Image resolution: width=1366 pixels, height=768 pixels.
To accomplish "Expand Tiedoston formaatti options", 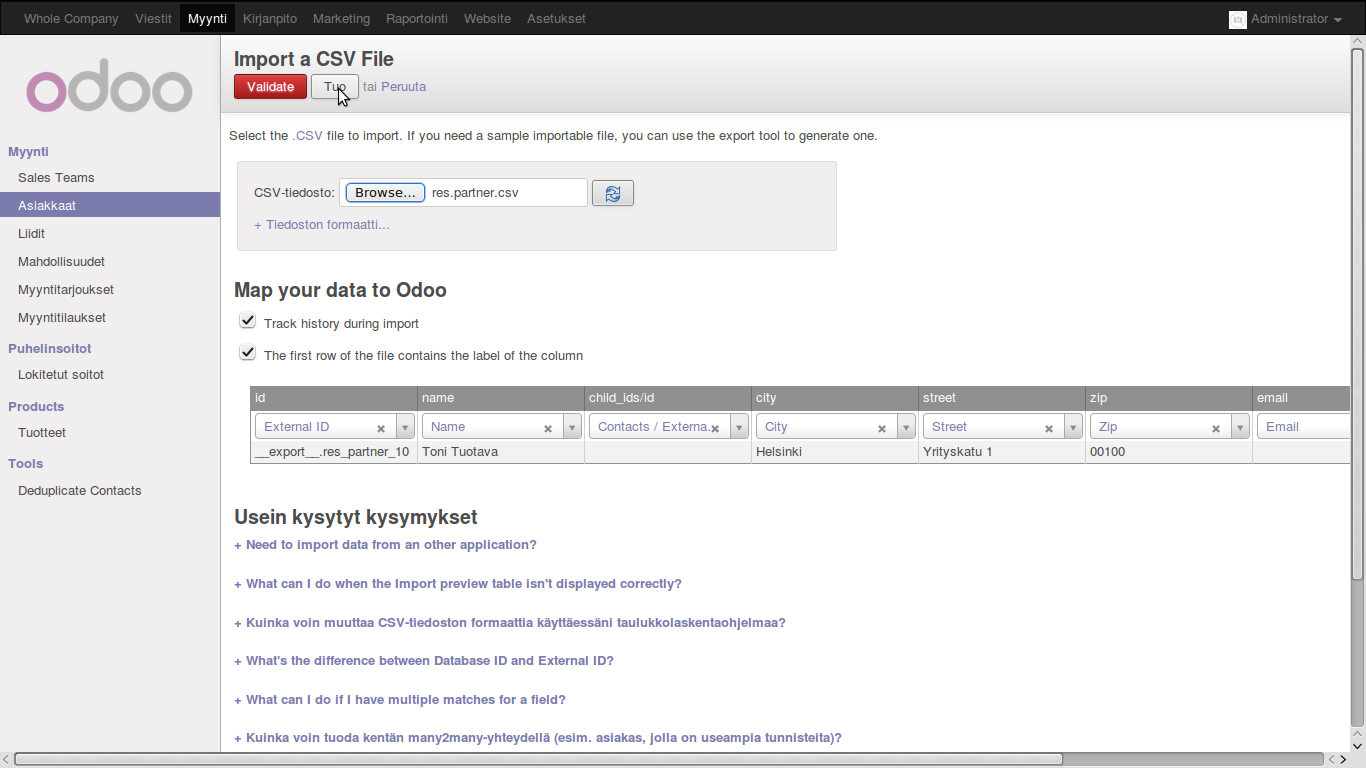I will coord(322,225).
